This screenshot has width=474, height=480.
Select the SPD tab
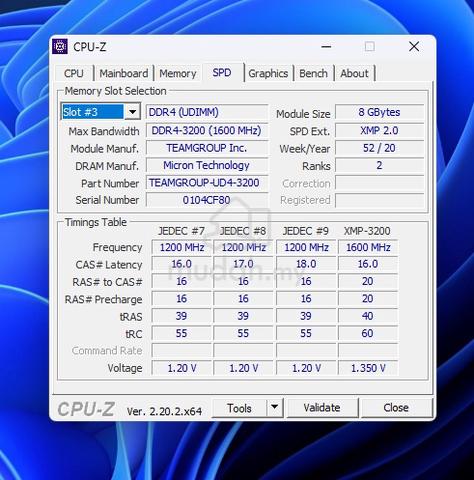click(x=222, y=72)
